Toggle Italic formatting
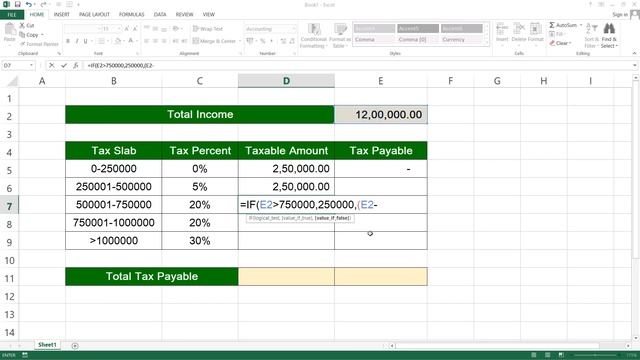Screen dimensions: 640x360 (77, 41)
